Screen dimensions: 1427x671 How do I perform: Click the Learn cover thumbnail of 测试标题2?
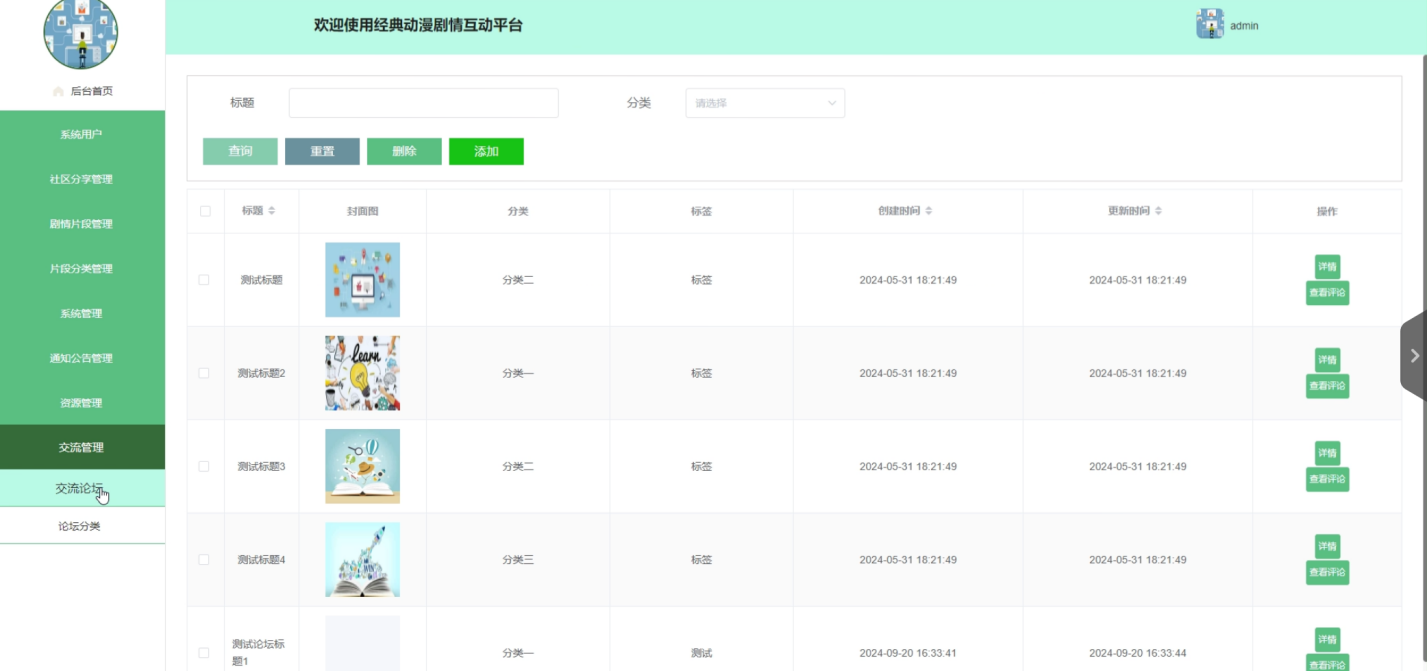coord(362,373)
